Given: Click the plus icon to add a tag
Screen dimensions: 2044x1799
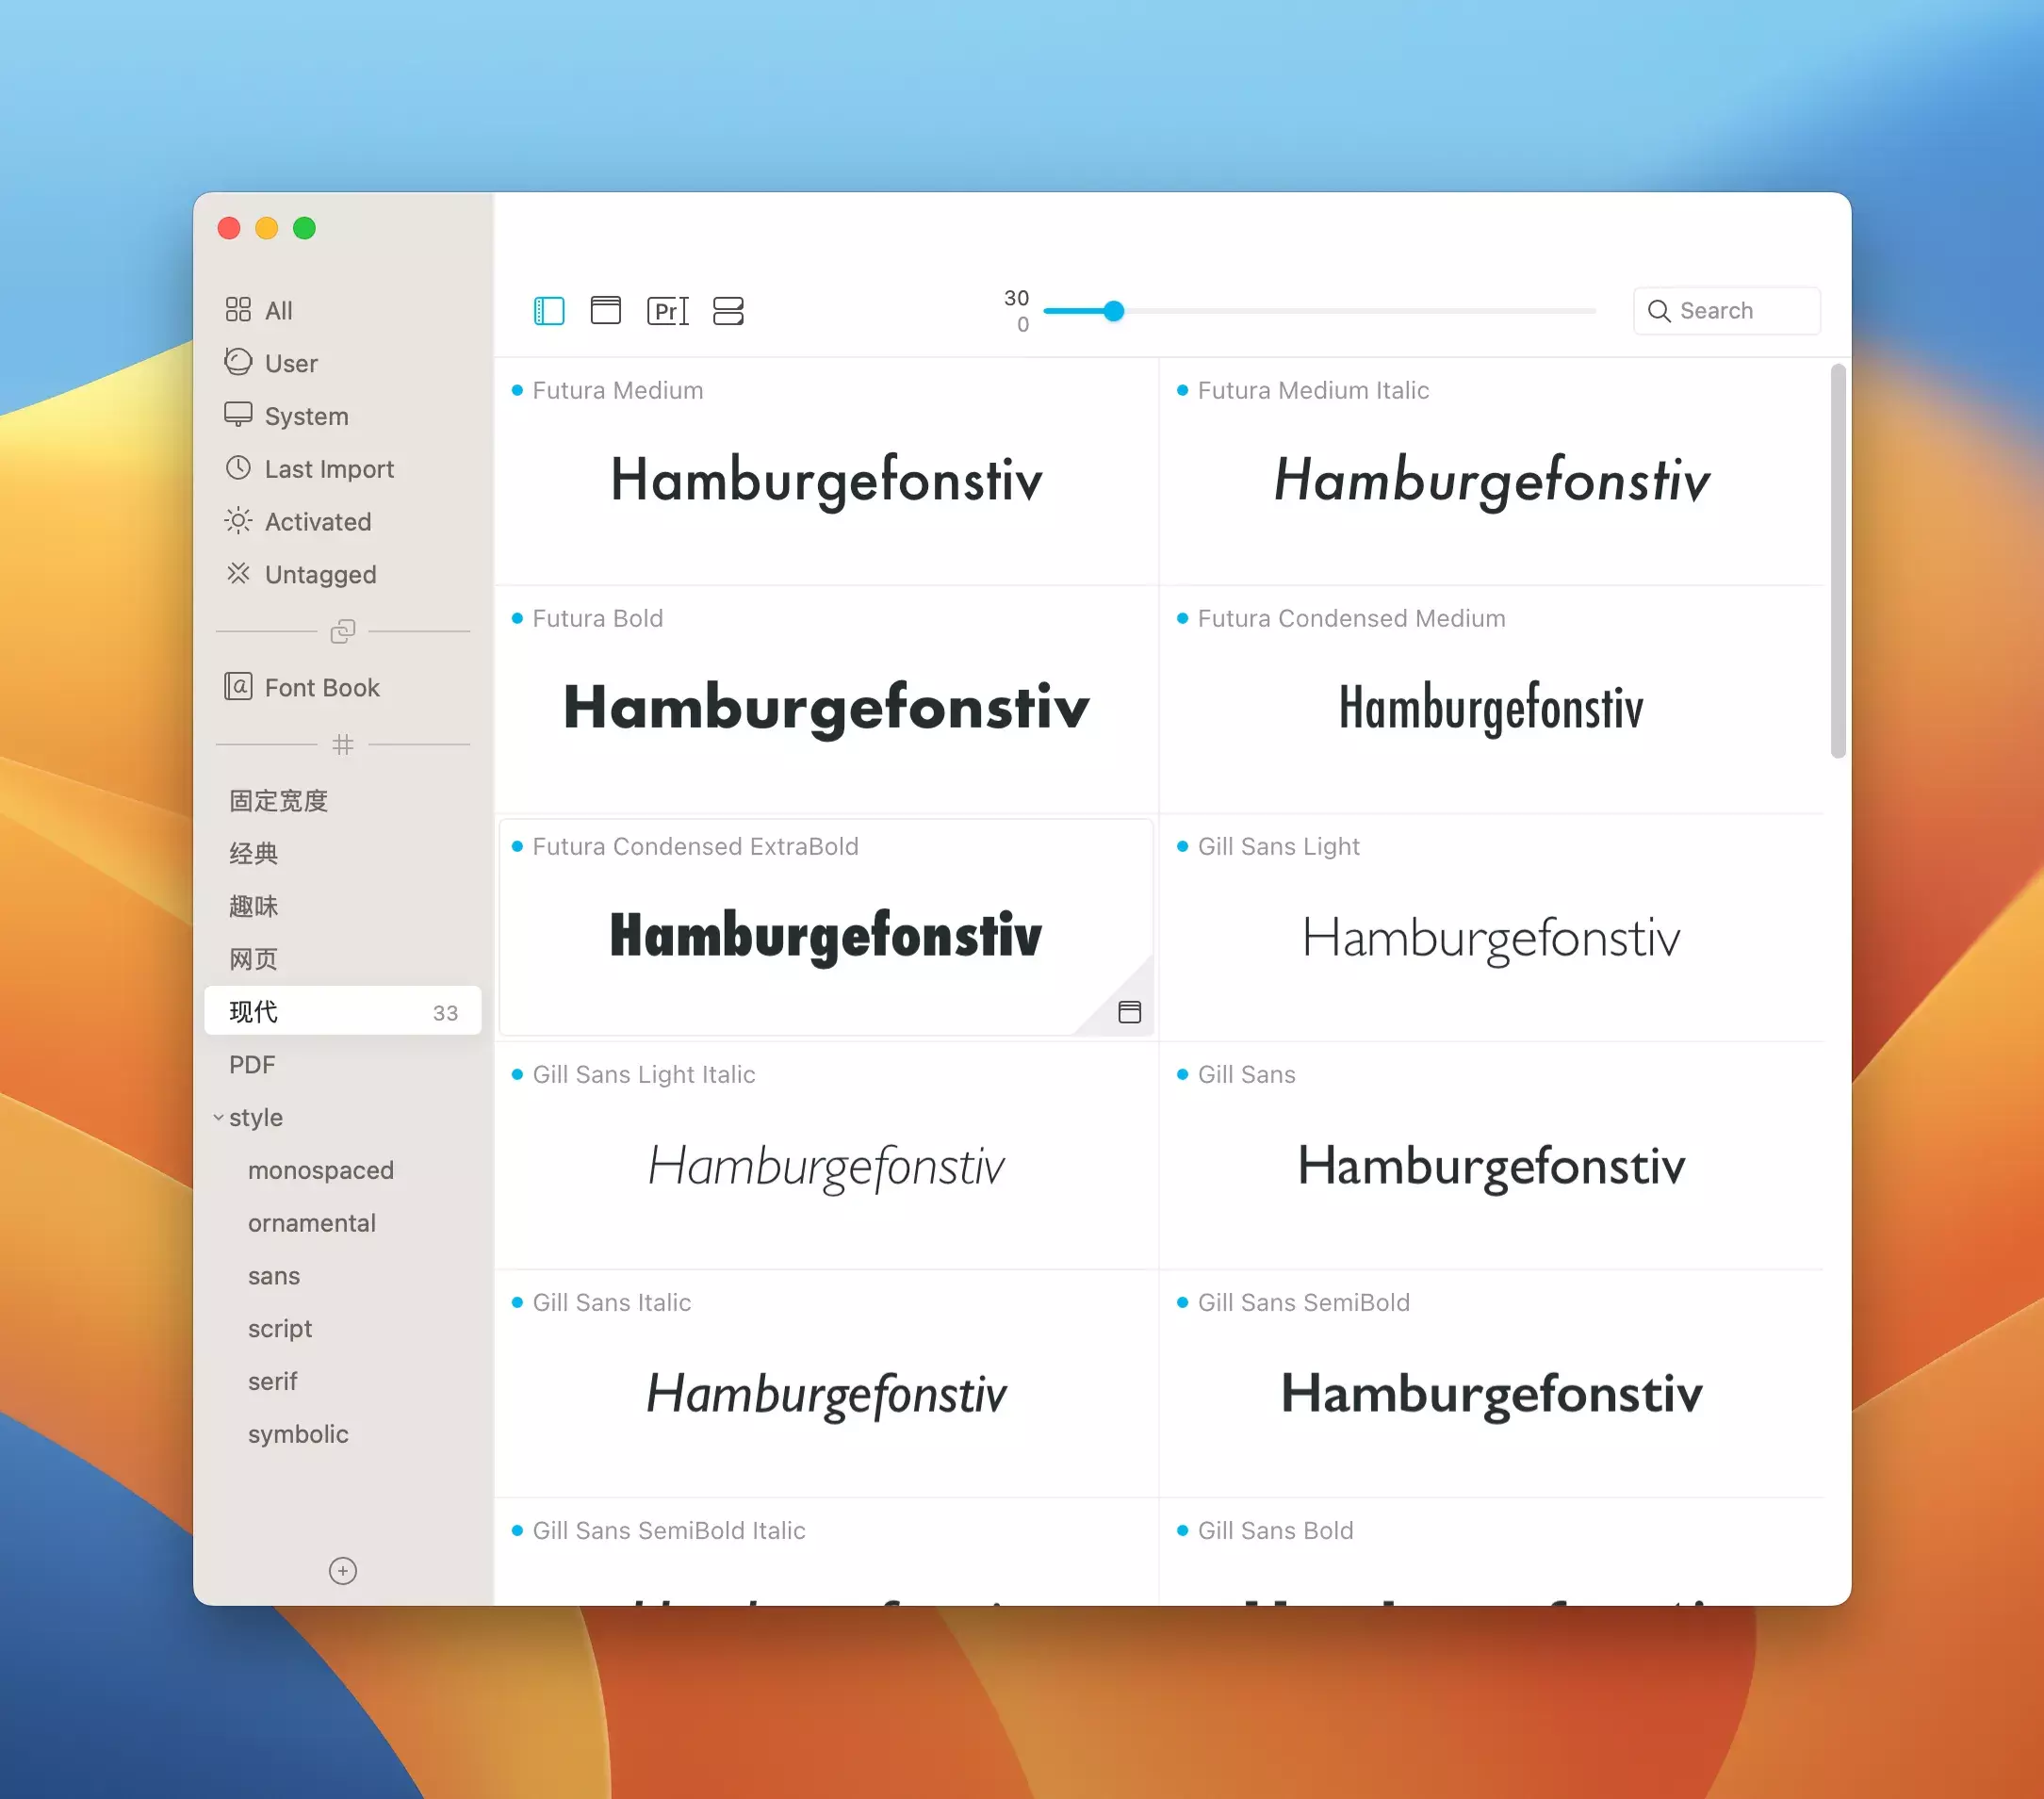Looking at the screenshot, I should coord(342,1571).
